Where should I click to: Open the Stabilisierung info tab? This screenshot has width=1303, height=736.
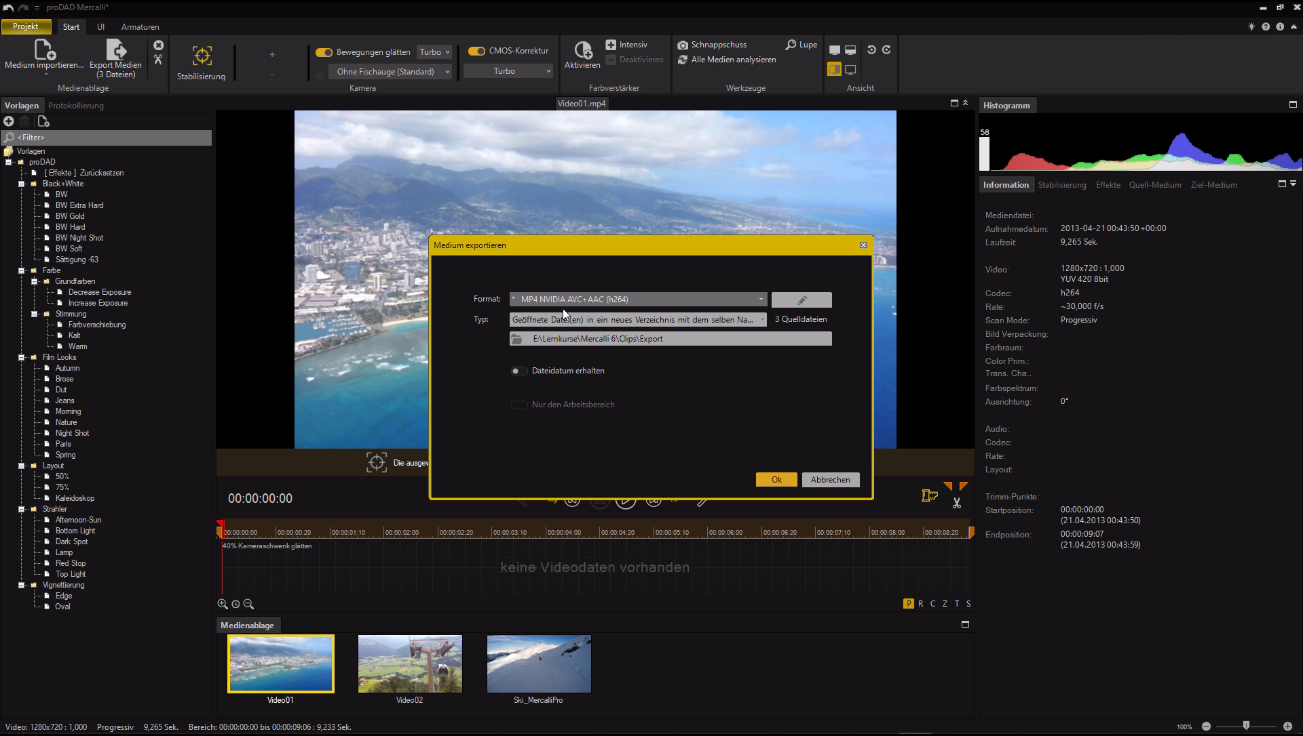[x=1062, y=185]
